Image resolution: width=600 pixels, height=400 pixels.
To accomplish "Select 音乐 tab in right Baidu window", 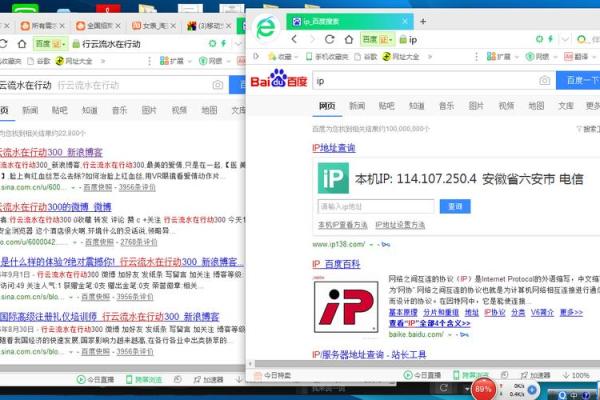I will [x=446, y=106].
